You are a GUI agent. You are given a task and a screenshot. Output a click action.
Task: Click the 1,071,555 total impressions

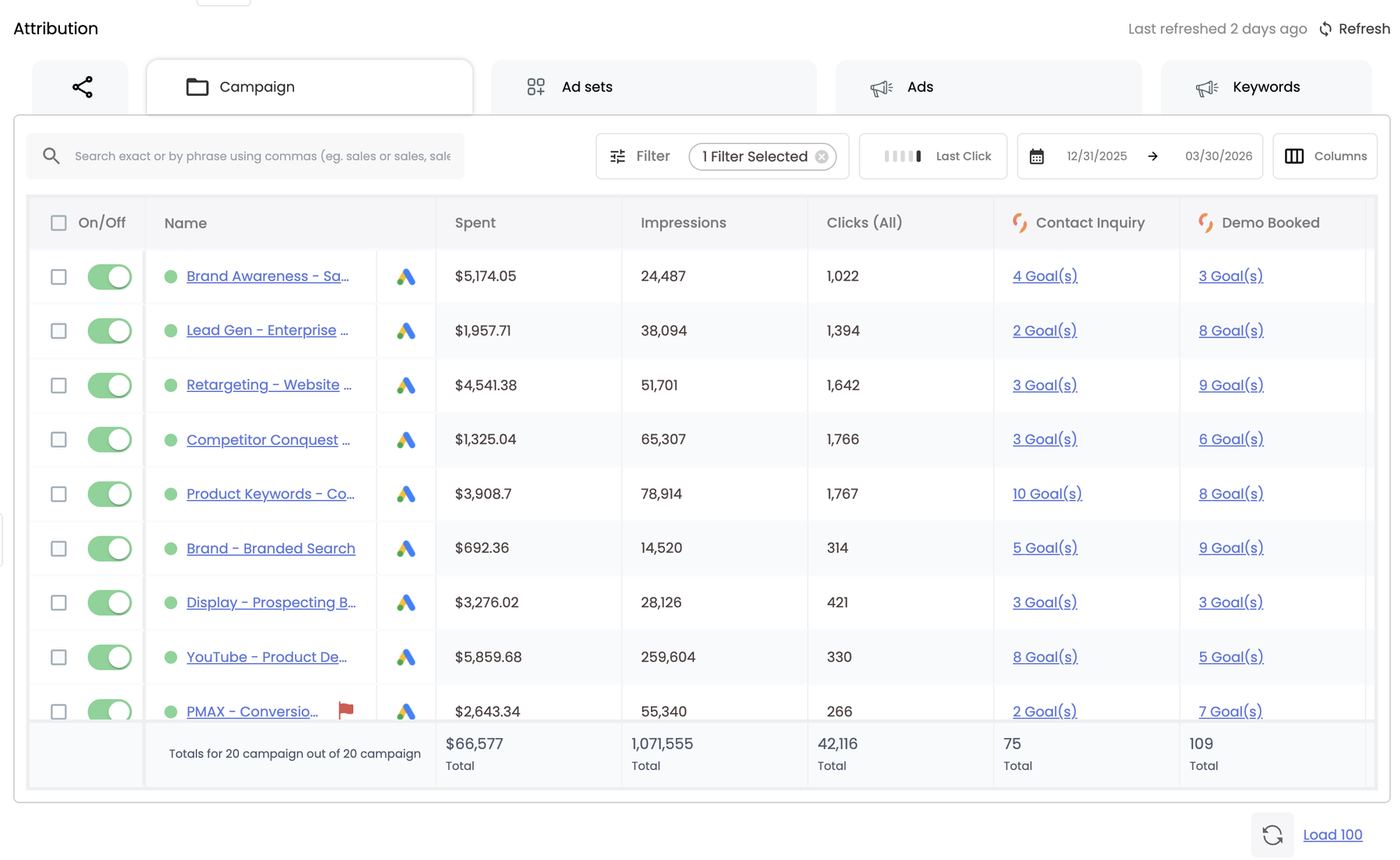click(662, 744)
